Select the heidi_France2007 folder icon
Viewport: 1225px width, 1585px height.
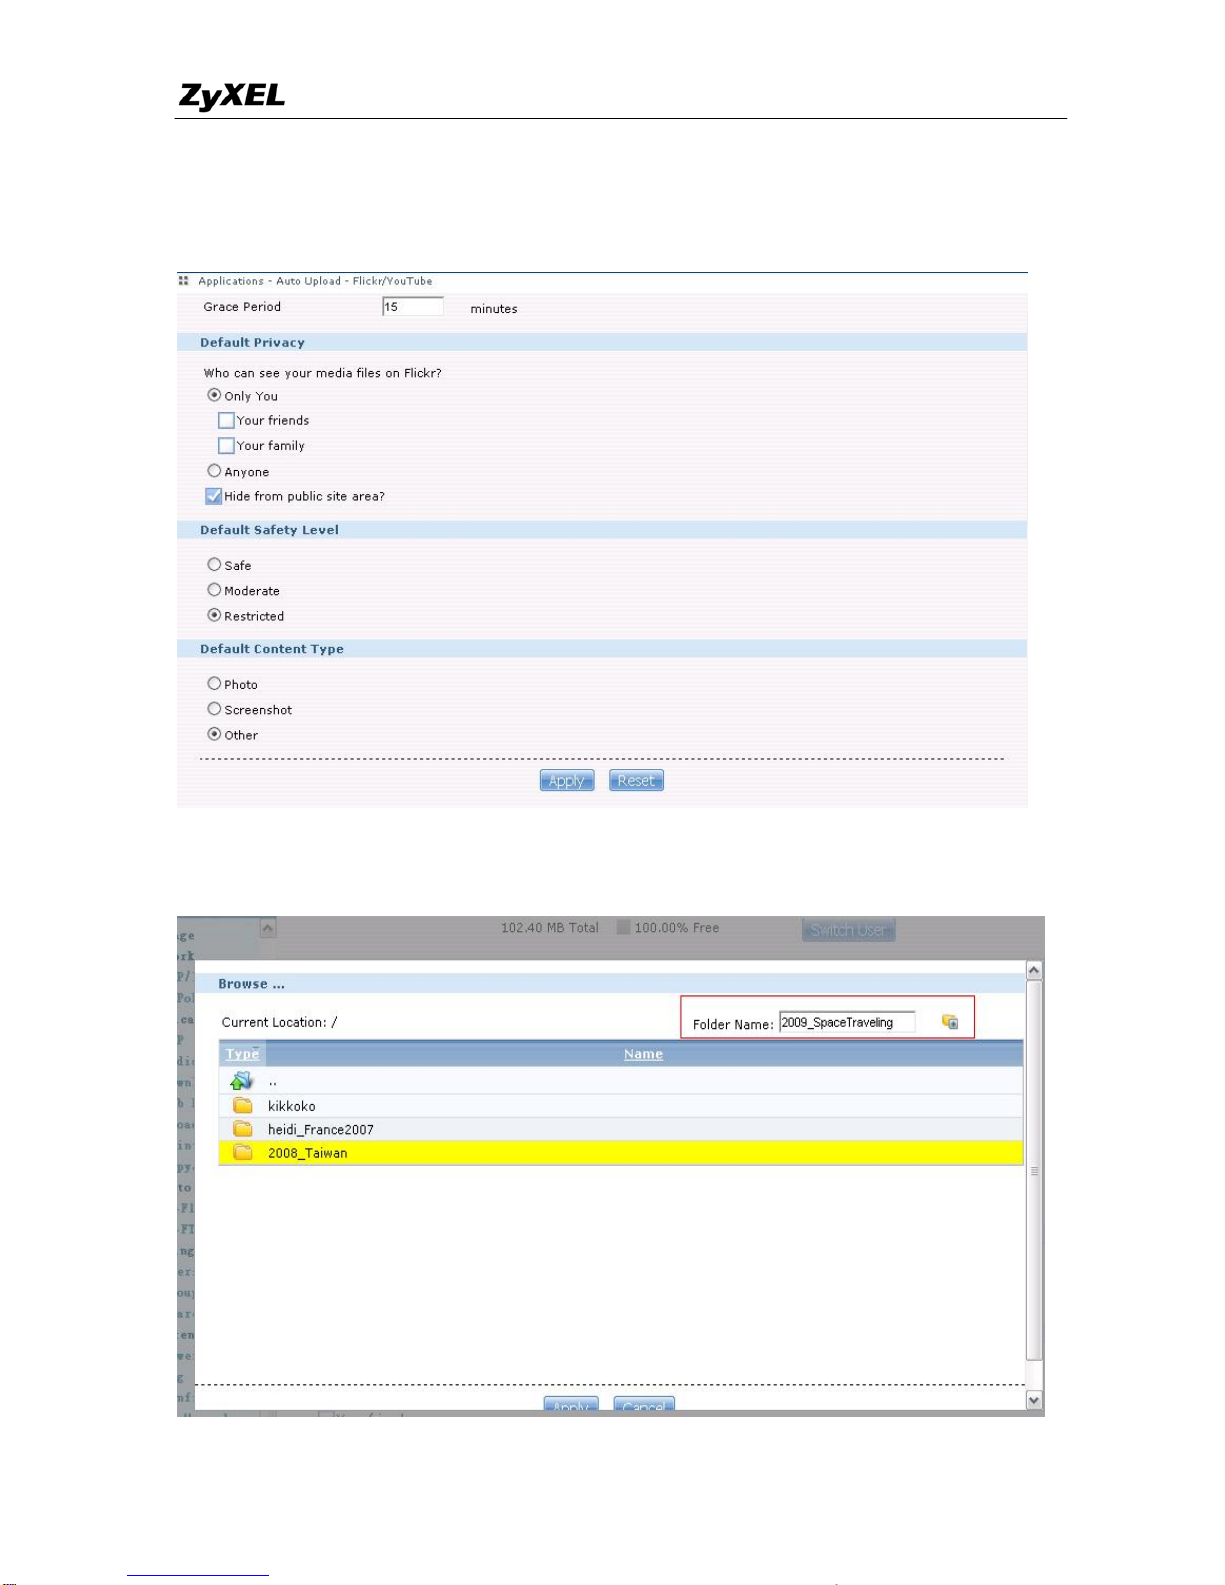coord(243,1129)
